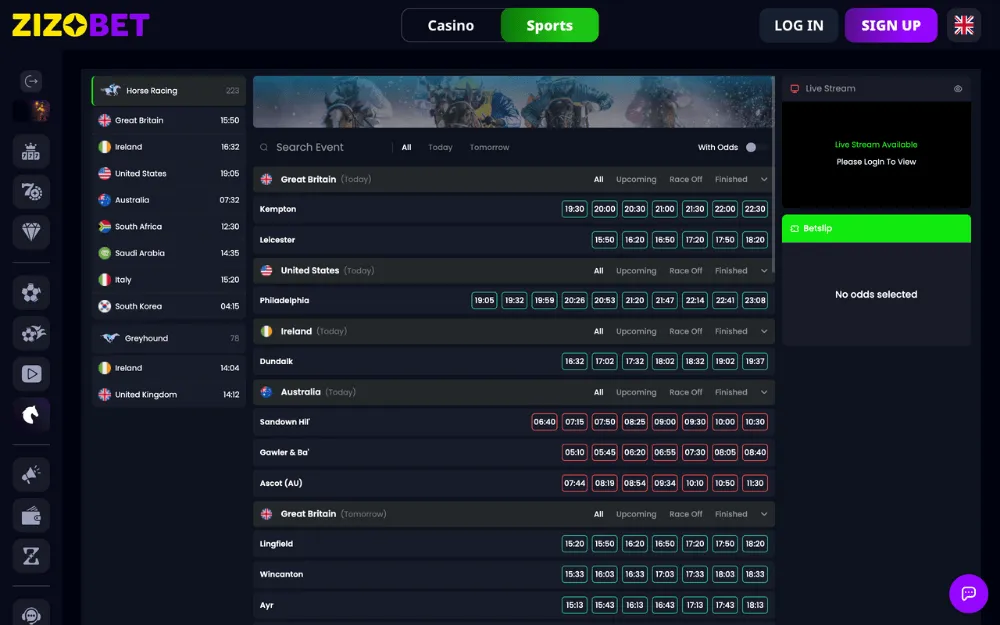Click the slot machine icon in sidebar
This screenshot has height=625, width=1000.
(31, 151)
